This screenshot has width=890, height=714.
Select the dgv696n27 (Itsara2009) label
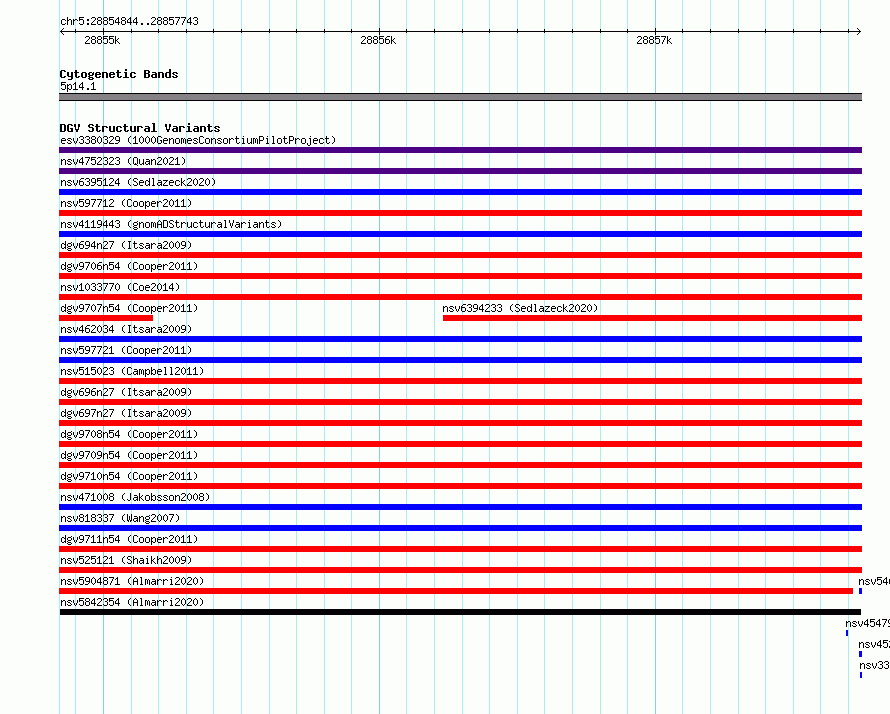tap(126, 392)
